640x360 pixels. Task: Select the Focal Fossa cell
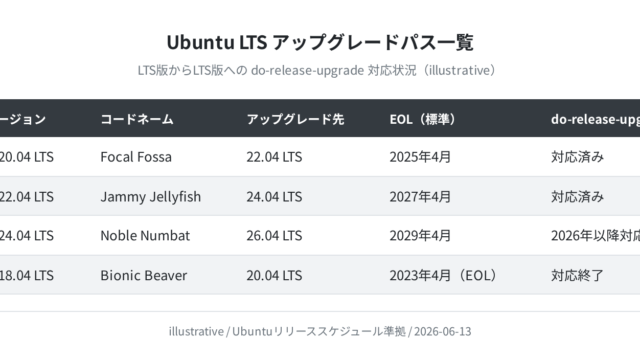click(x=136, y=157)
